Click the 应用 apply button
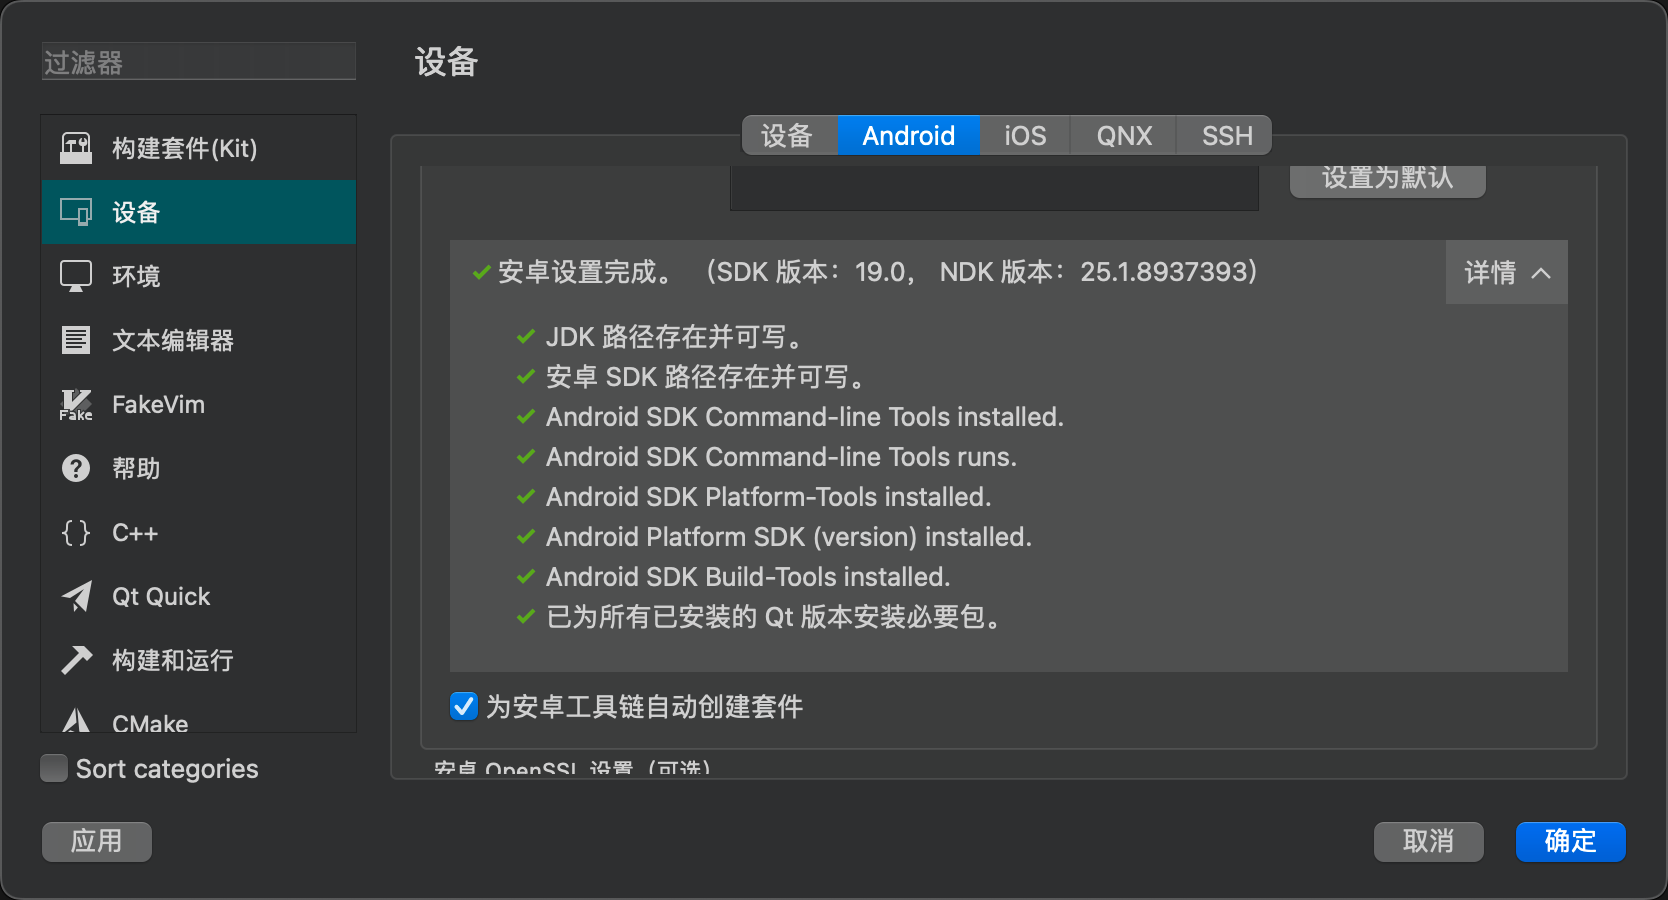The height and width of the screenshot is (900, 1668). click(x=97, y=841)
